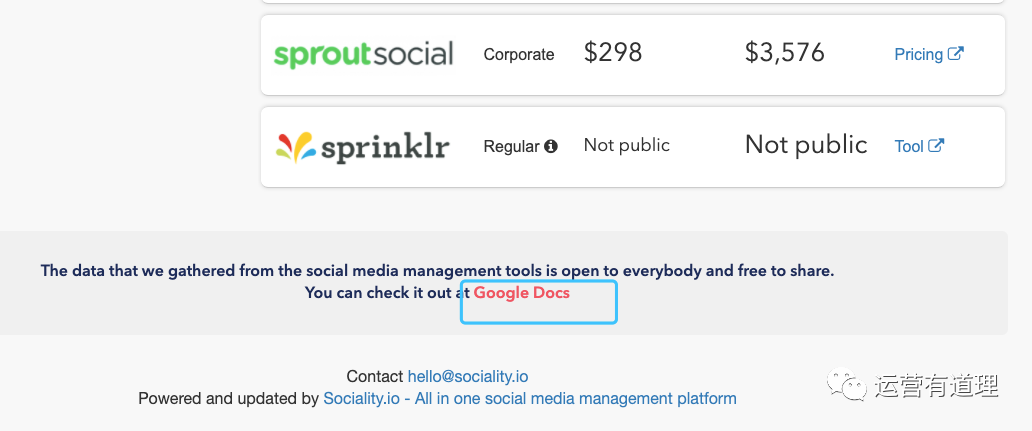Select the Corporate plan label
This screenshot has width=1032, height=431.
[x=519, y=54]
